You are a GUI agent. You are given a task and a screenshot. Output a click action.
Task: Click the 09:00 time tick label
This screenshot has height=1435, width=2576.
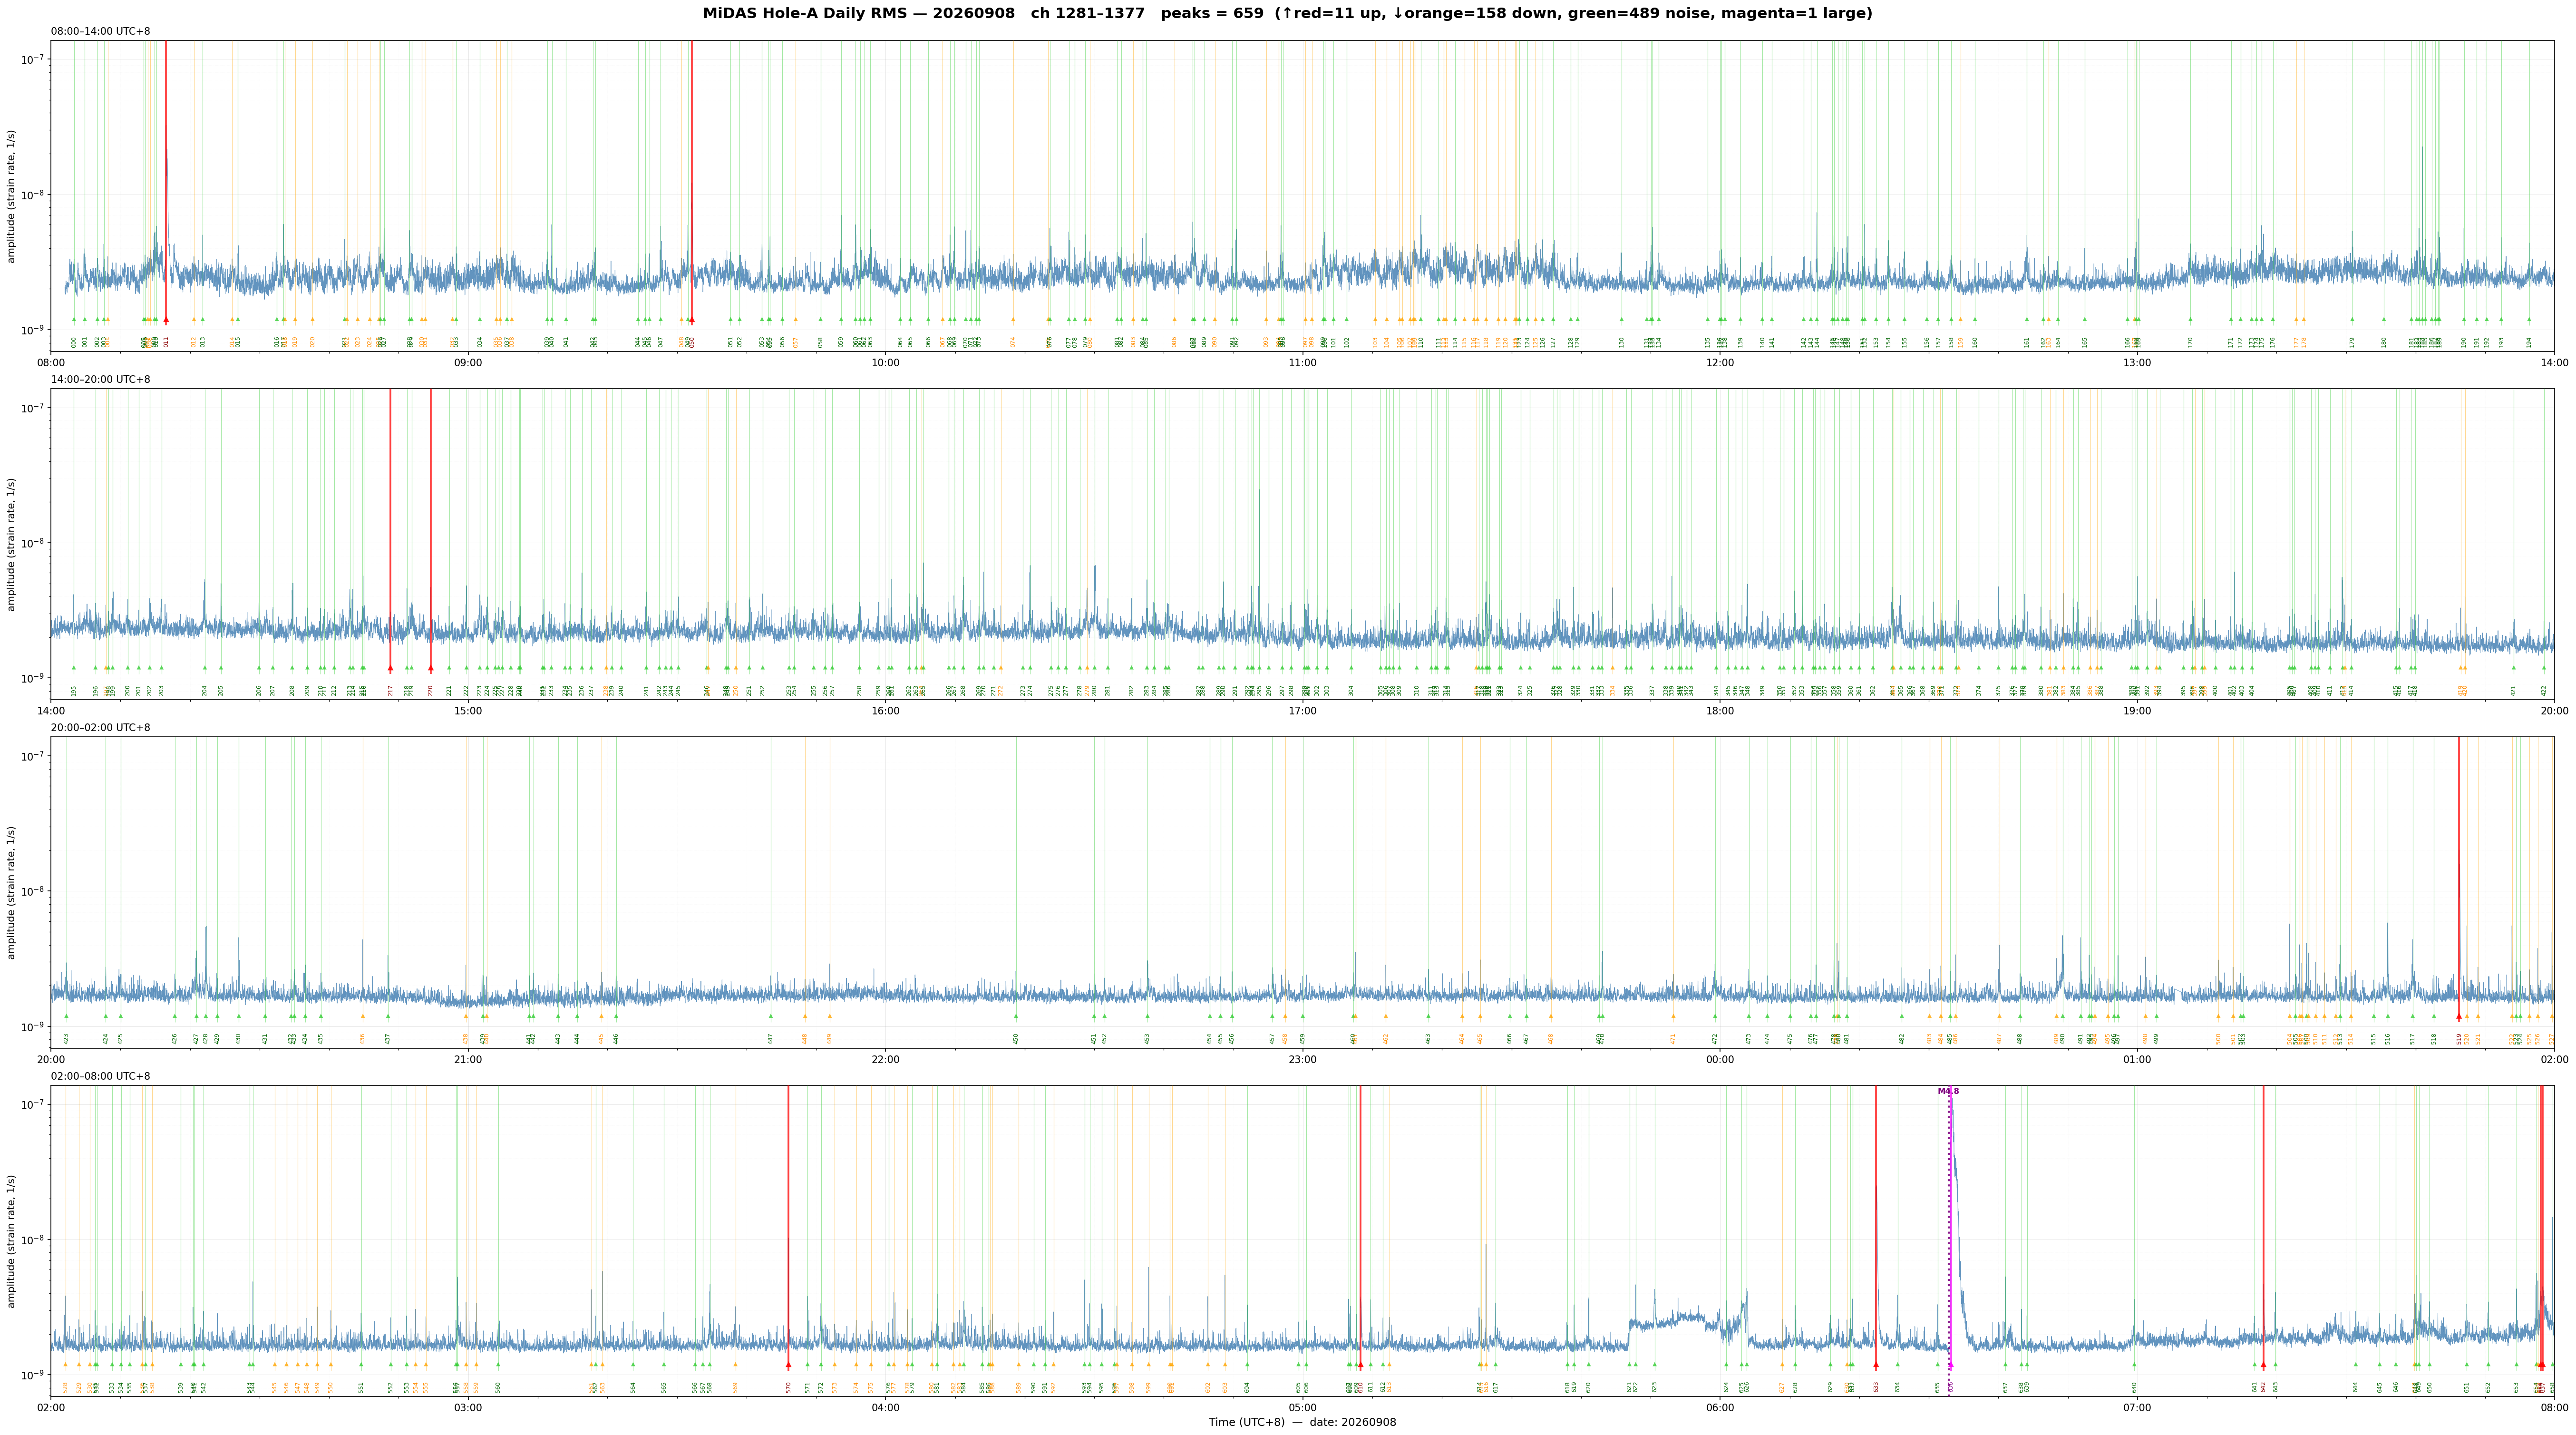click(468, 363)
